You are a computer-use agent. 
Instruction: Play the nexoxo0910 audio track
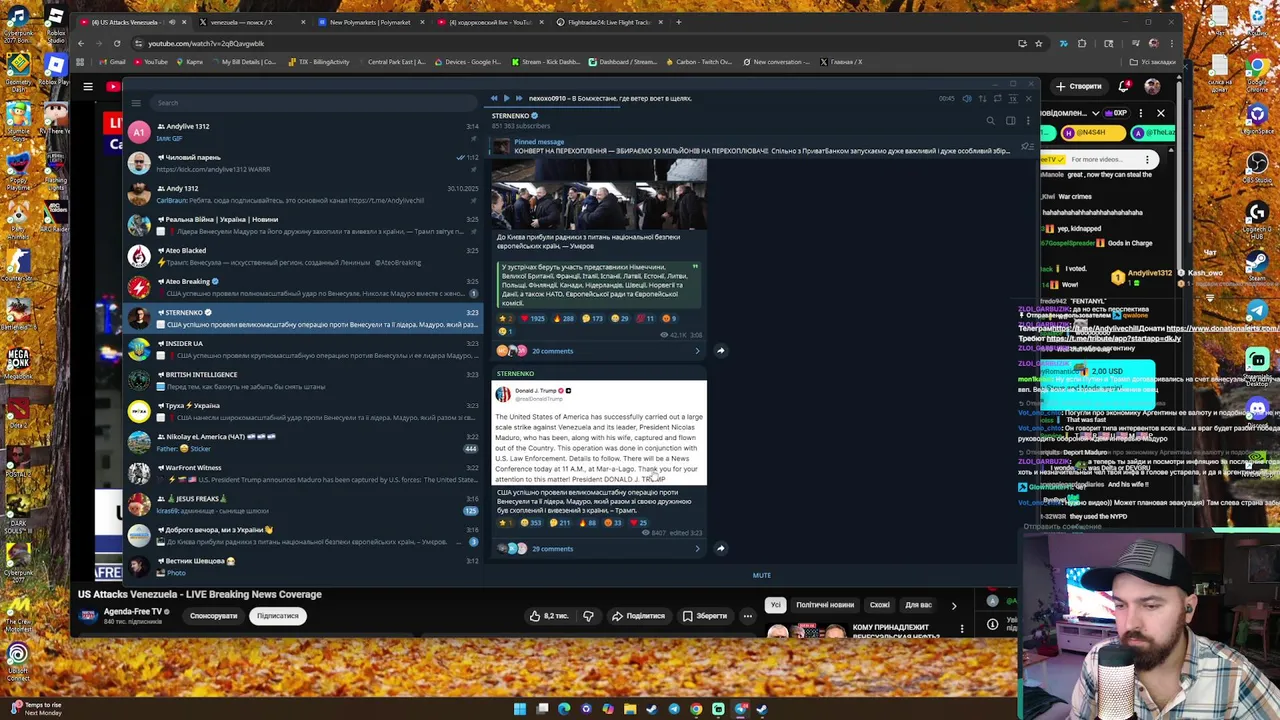pos(506,98)
